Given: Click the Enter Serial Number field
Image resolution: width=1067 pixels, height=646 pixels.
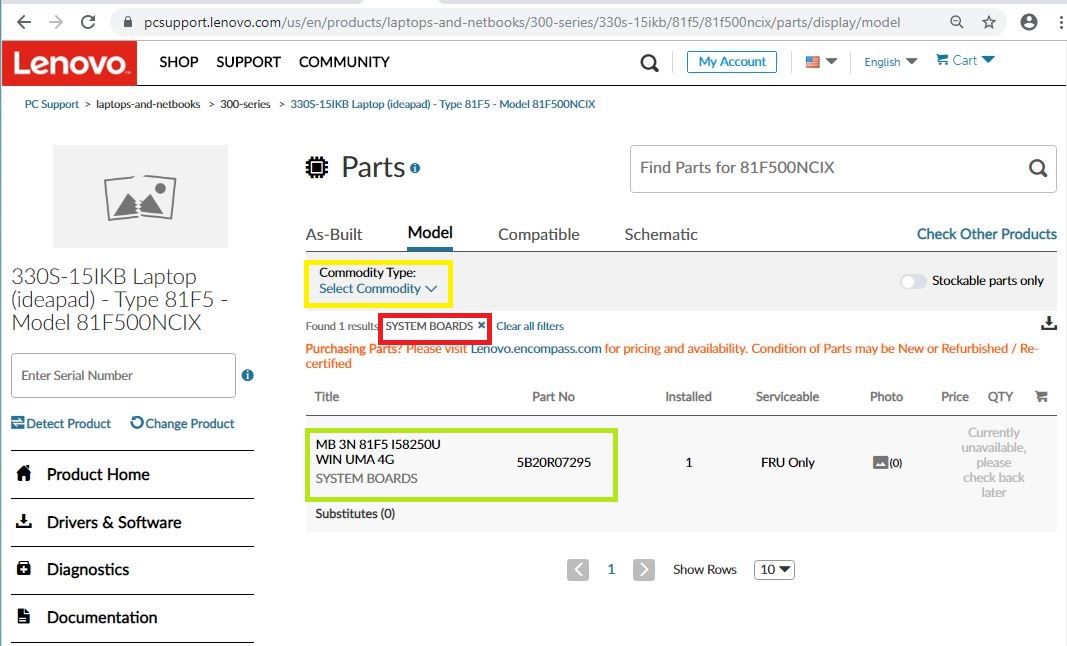Looking at the screenshot, I should click(123, 375).
